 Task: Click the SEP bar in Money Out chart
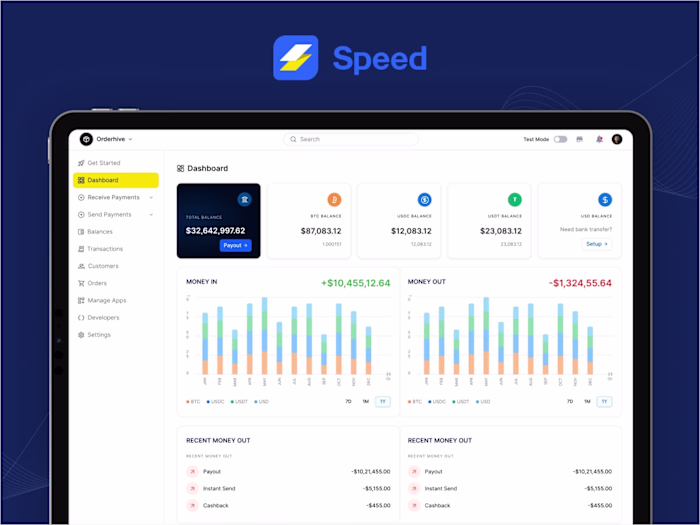(x=546, y=354)
